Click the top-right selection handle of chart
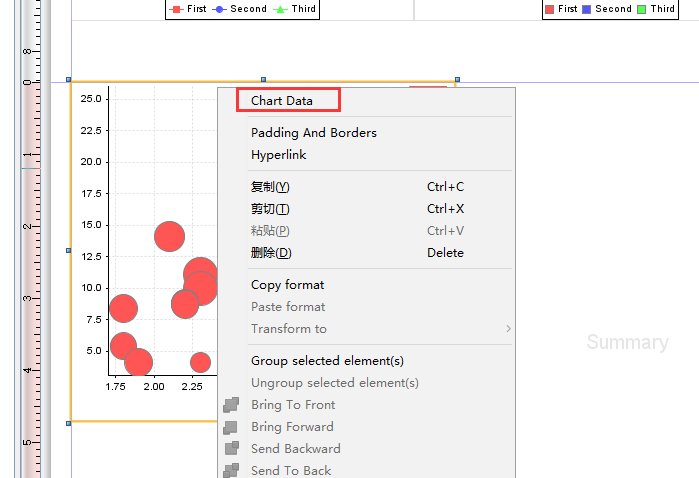 pyautogui.click(x=457, y=79)
